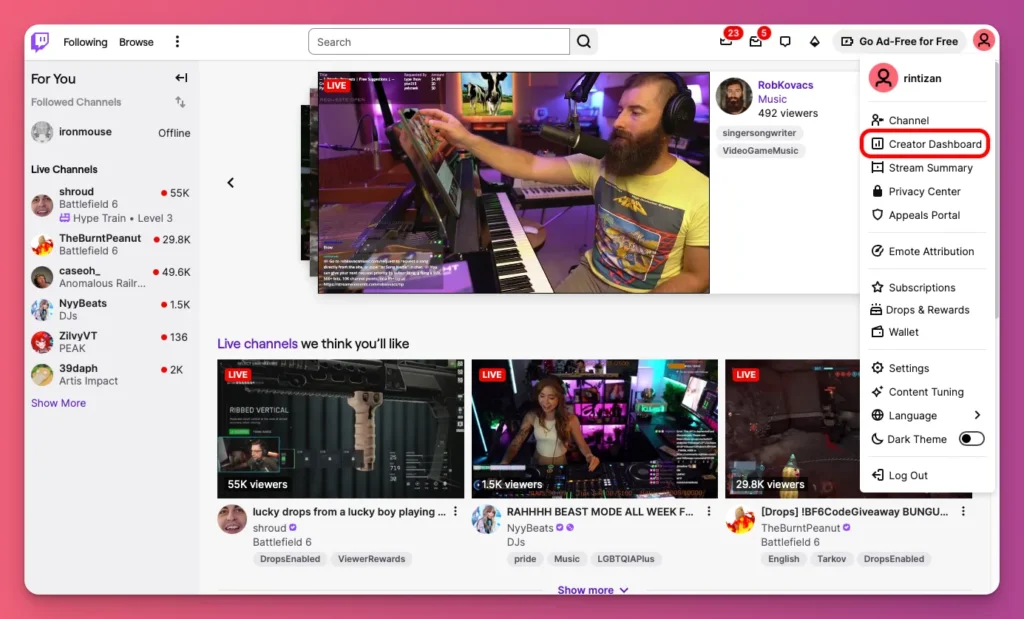Click user menu scrollbar
1024x619 pixels.
pos(996,189)
